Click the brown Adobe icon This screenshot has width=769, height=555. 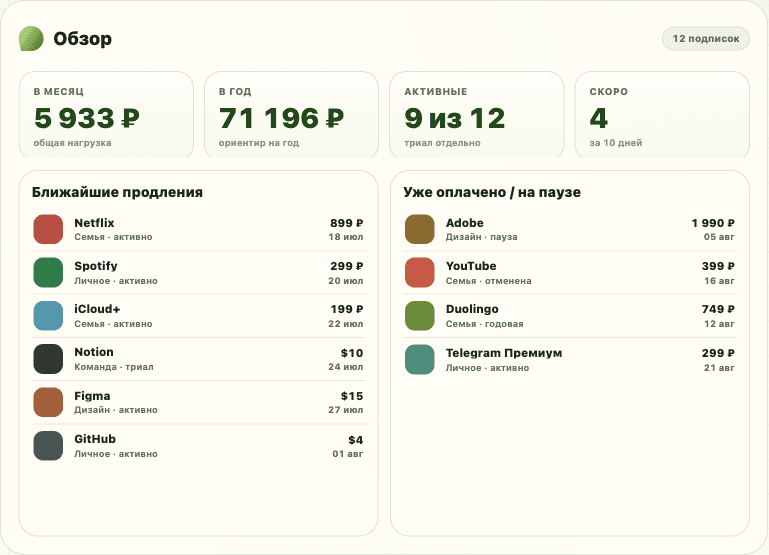(x=420, y=229)
